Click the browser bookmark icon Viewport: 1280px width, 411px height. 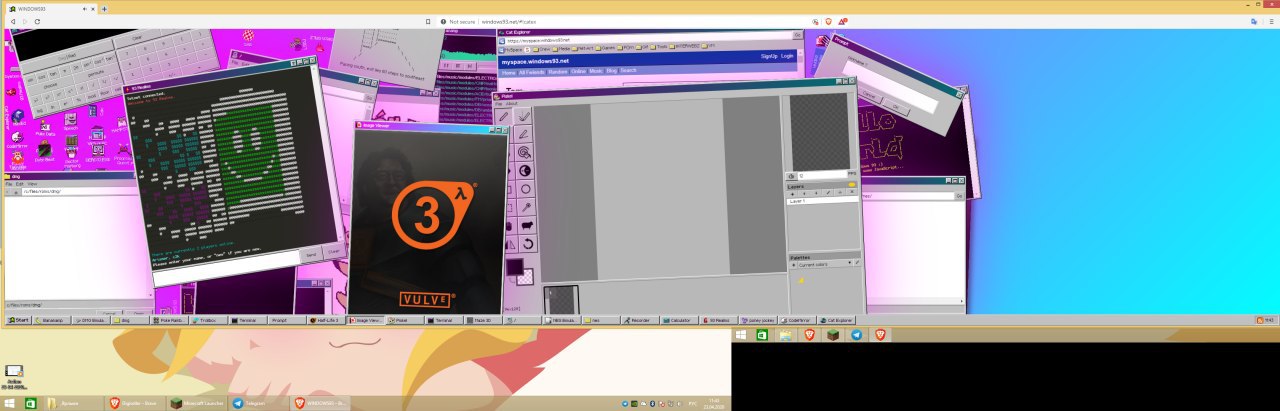tap(428, 21)
